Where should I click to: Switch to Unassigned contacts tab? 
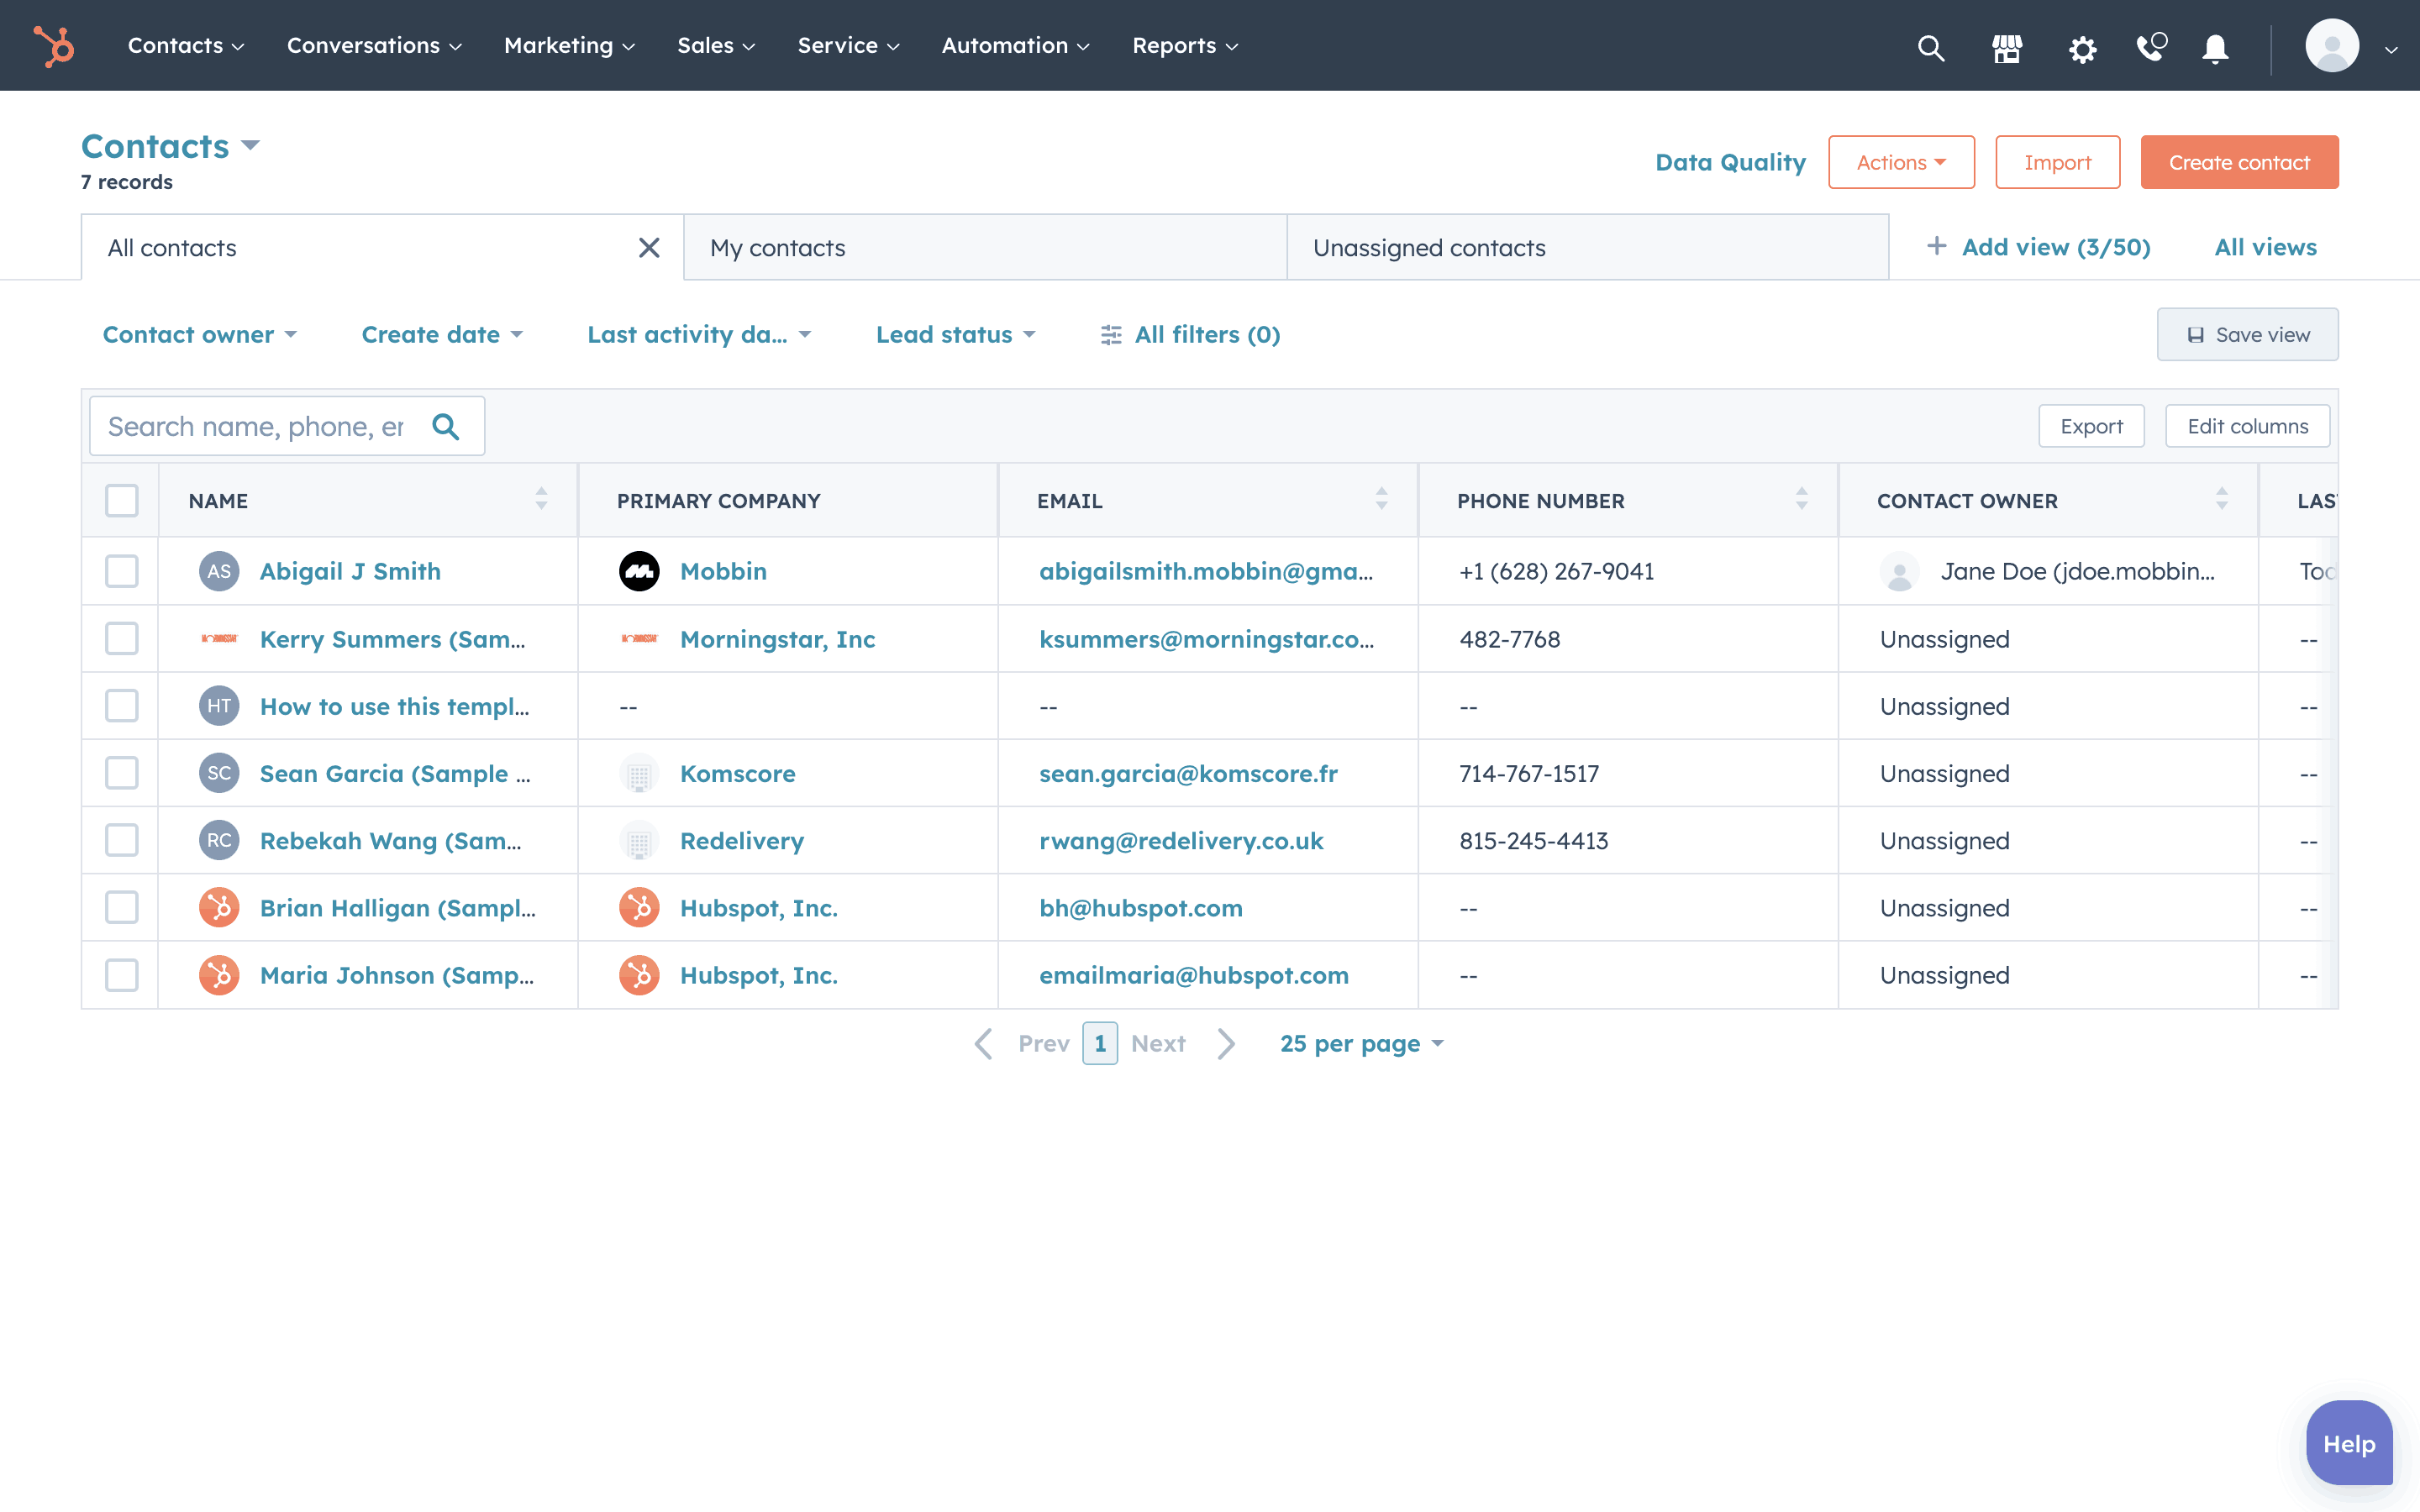tap(1429, 247)
